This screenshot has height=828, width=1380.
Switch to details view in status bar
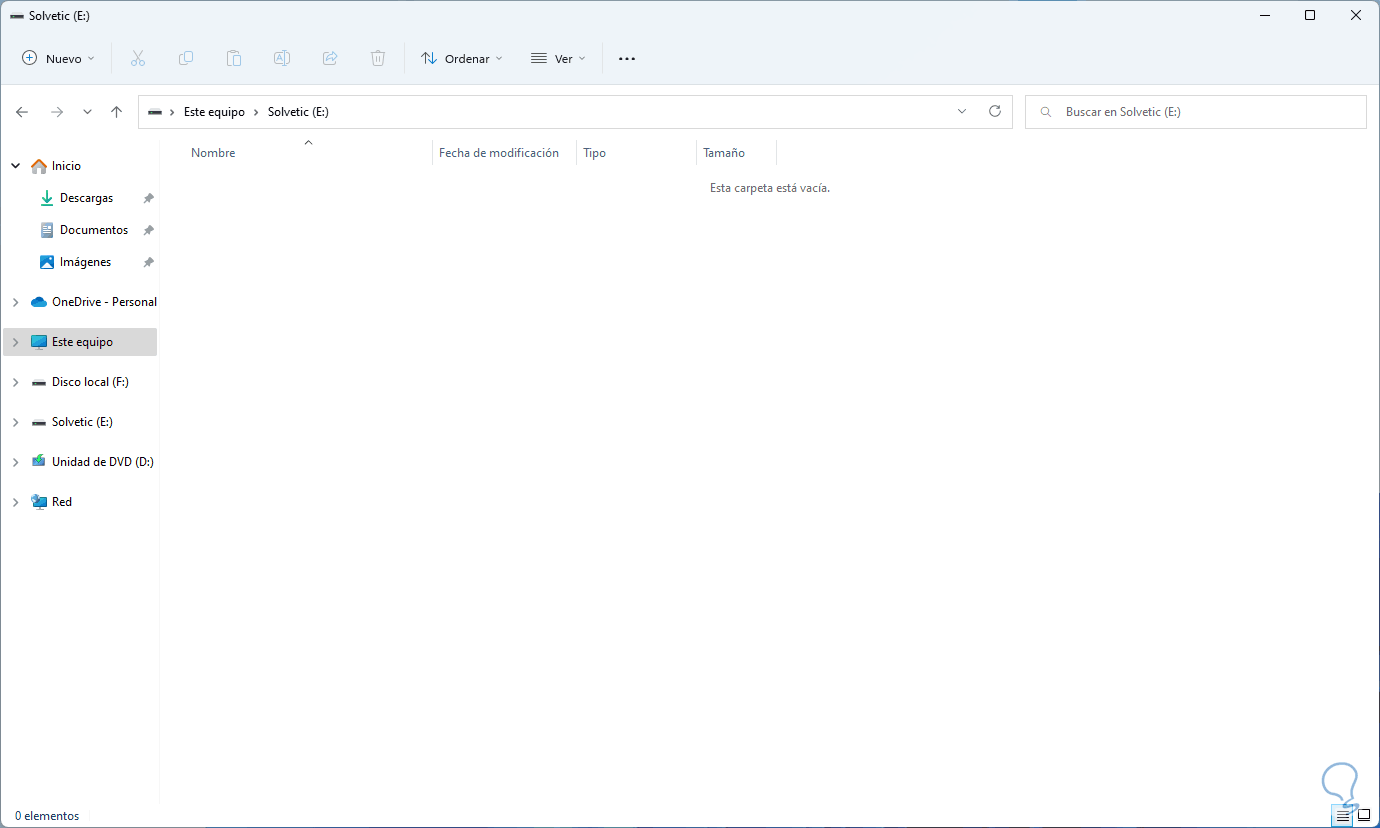point(1342,816)
